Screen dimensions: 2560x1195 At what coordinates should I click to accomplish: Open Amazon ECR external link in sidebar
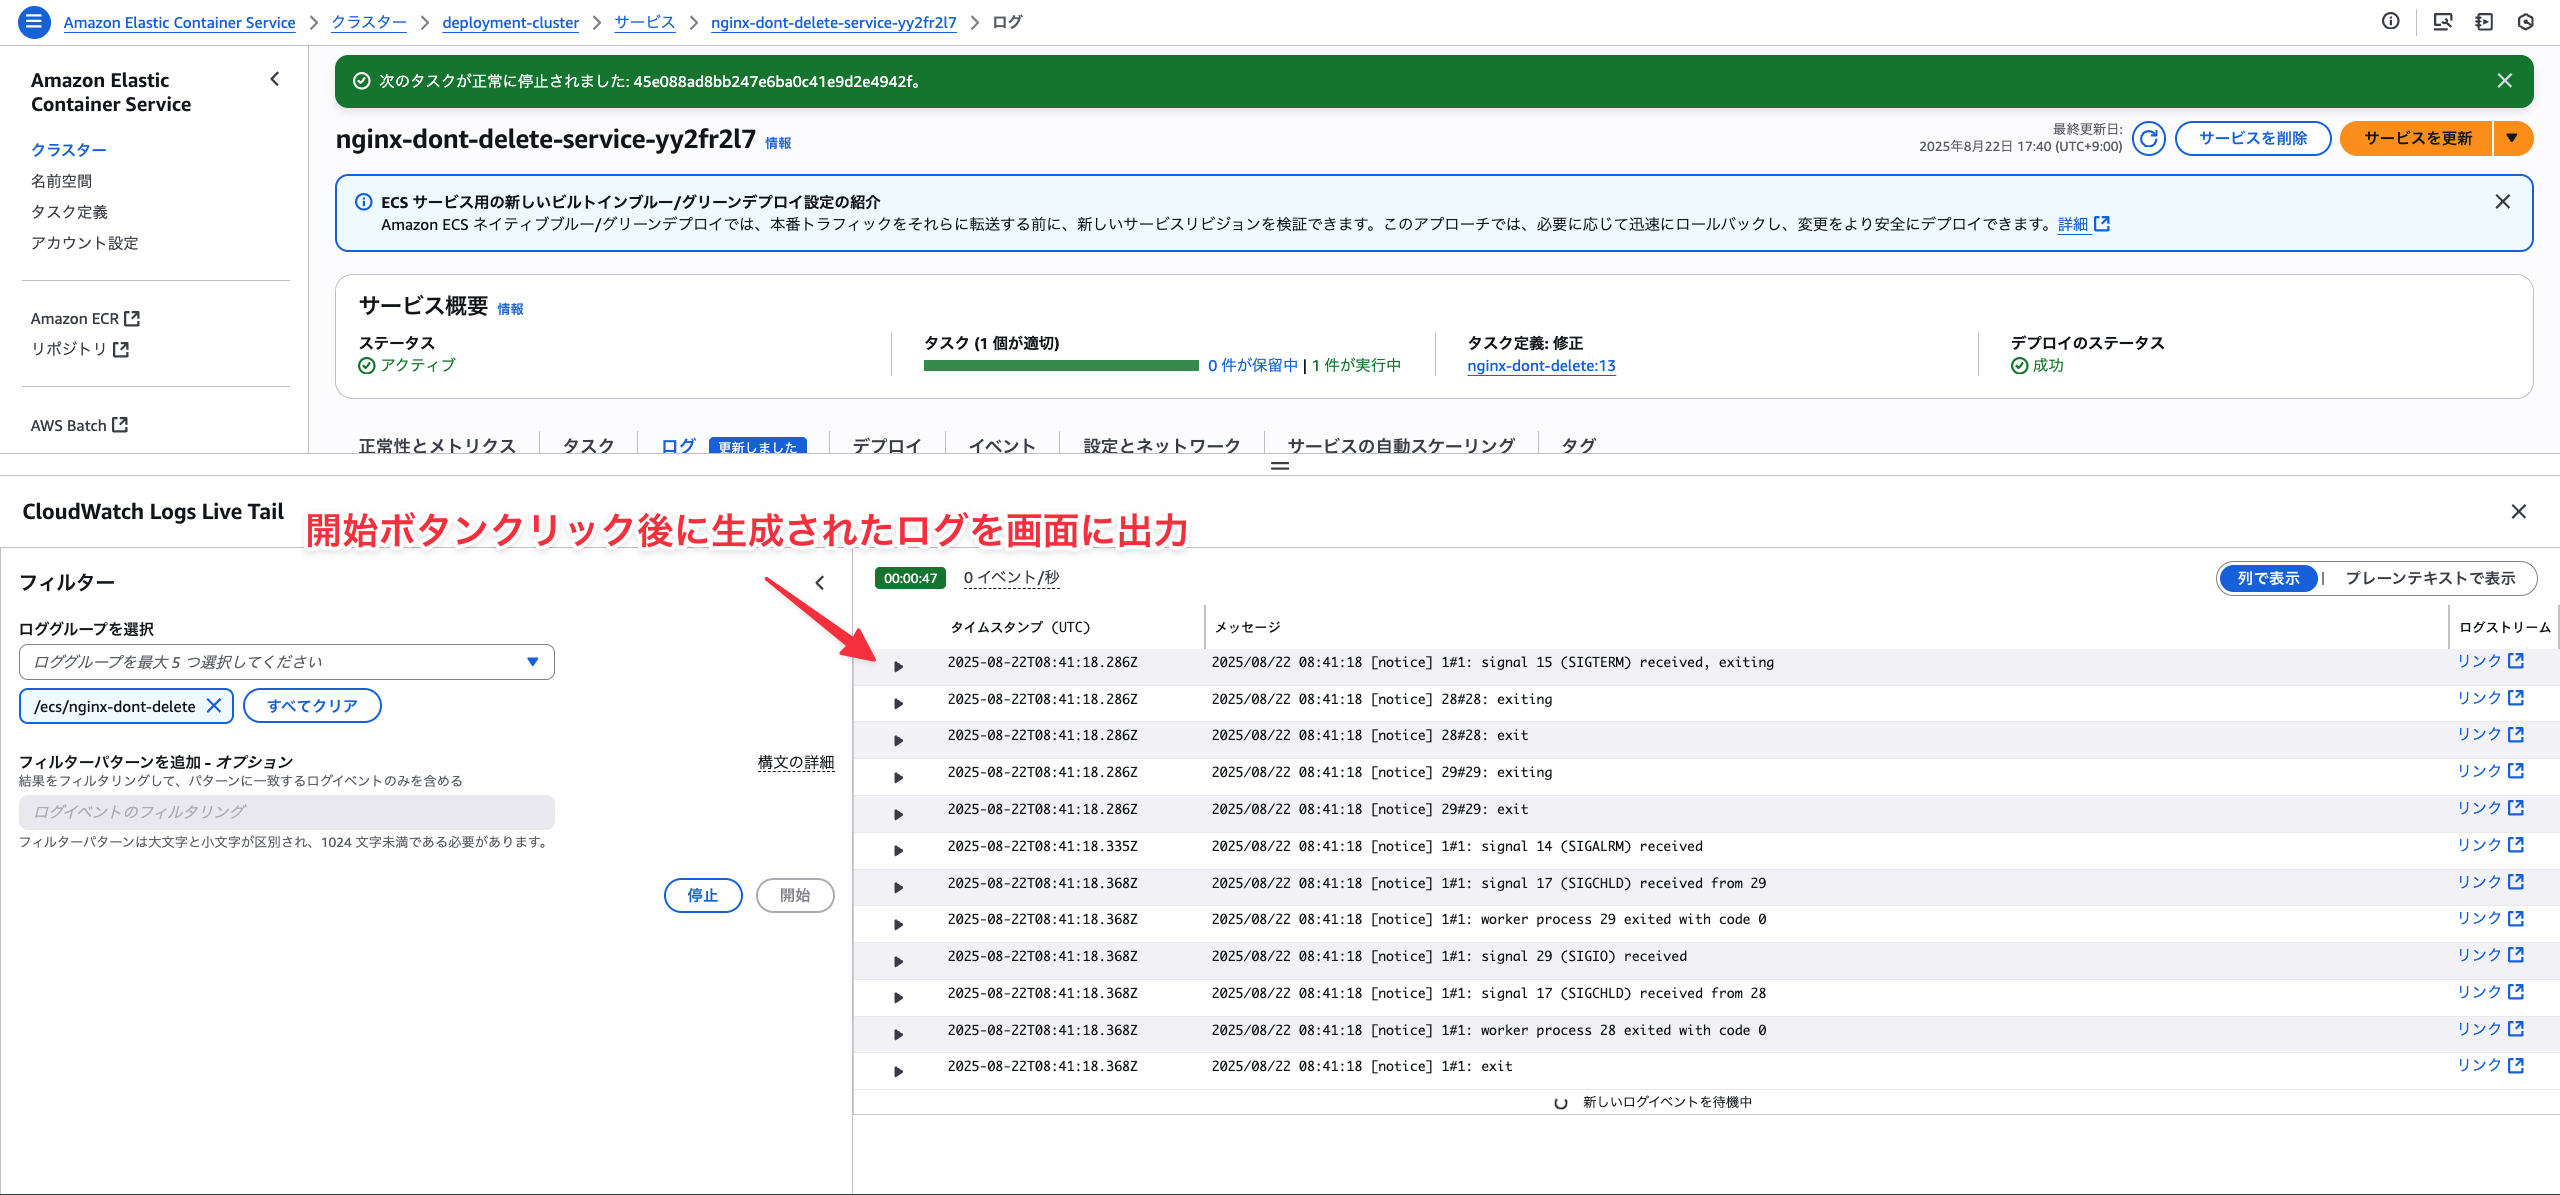click(85, 318)
